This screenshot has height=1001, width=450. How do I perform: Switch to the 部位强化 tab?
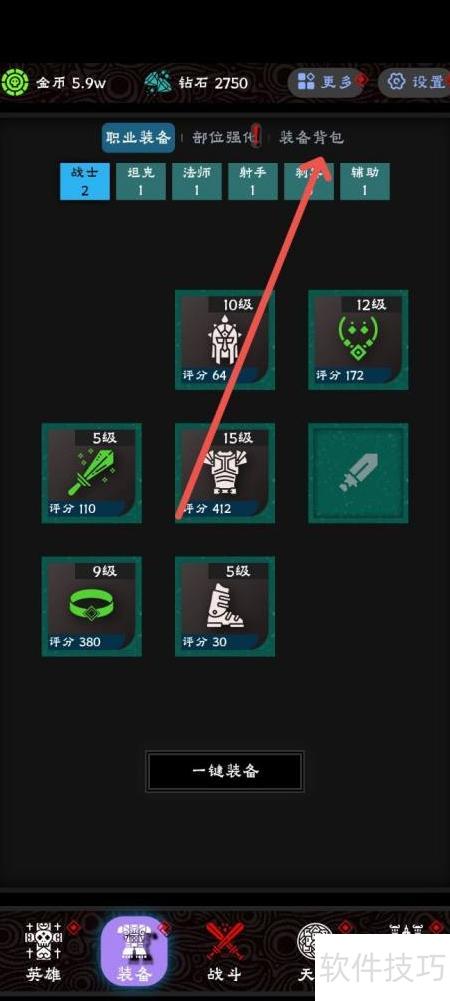coord(227,137)
